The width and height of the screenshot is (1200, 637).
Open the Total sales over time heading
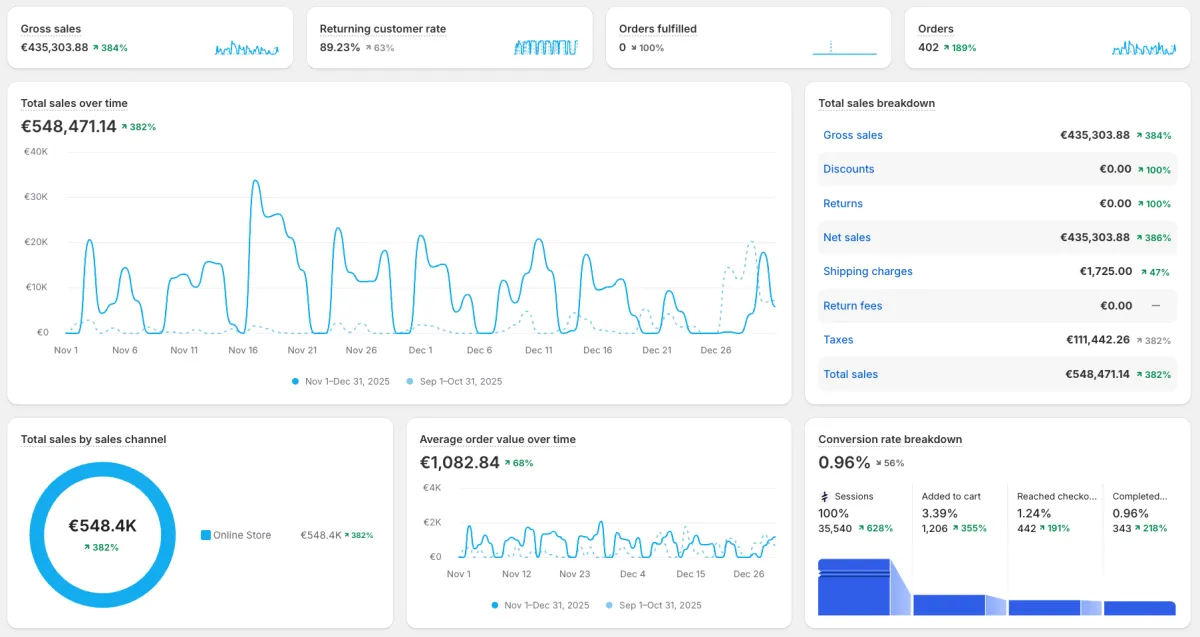(x=74, y=103)
